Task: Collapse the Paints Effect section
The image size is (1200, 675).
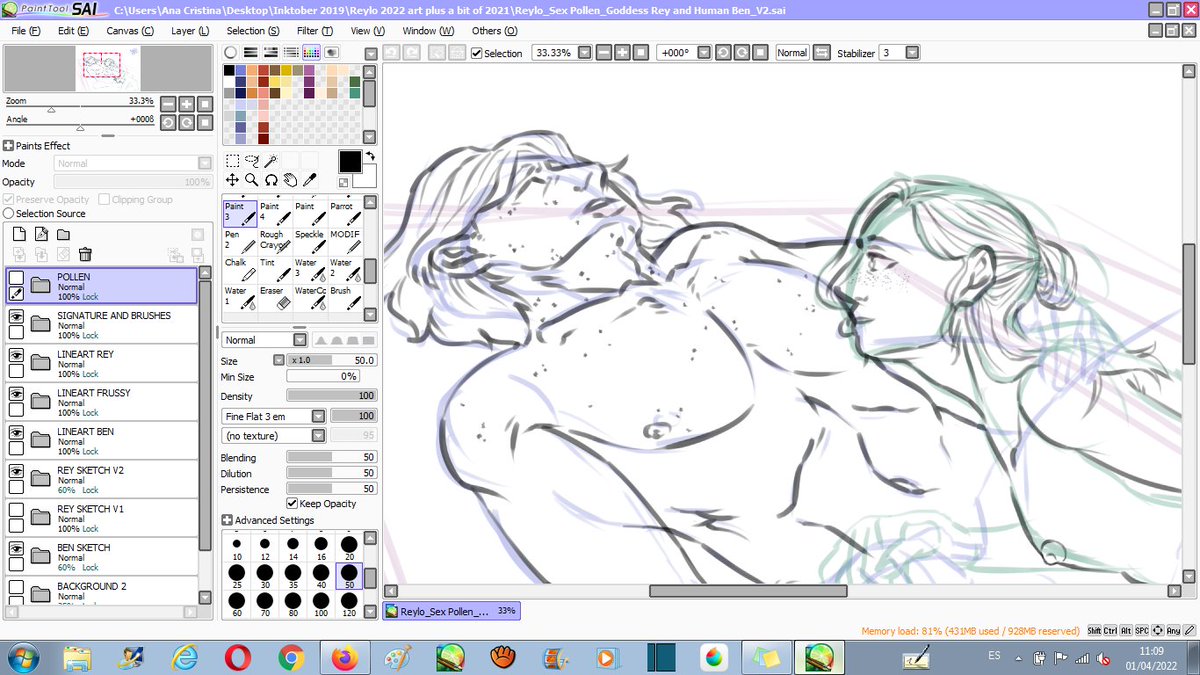Action: click(x=9, y=146)
